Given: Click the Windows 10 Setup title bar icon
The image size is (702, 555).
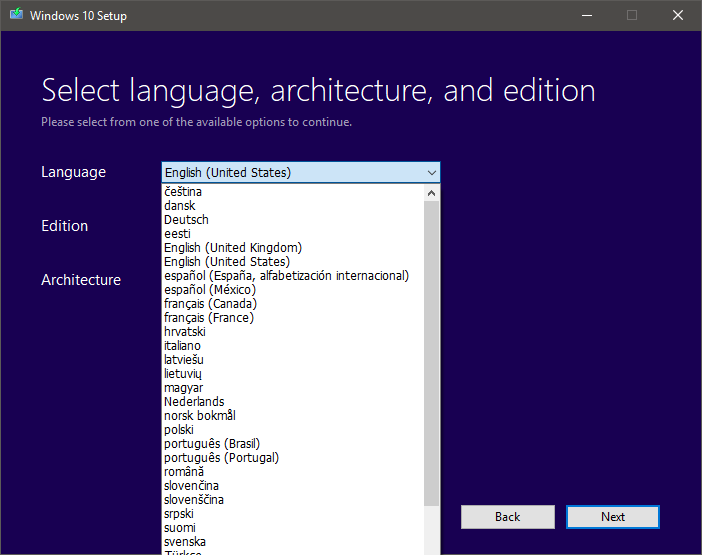Looking at the screenshot, I should 16,14.
